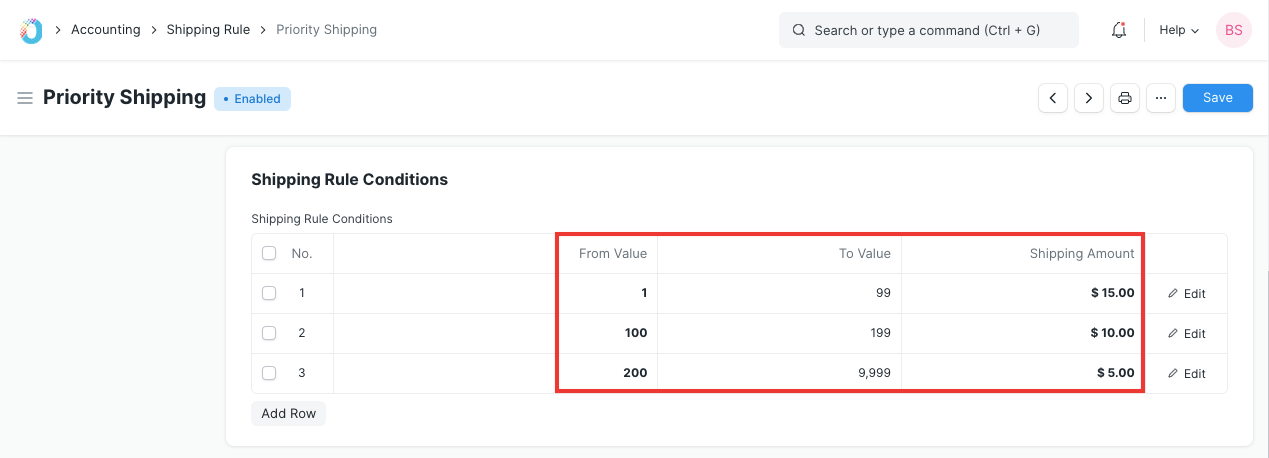Check the row 3 checkbox
The image size is (1269, 458).
269,373
